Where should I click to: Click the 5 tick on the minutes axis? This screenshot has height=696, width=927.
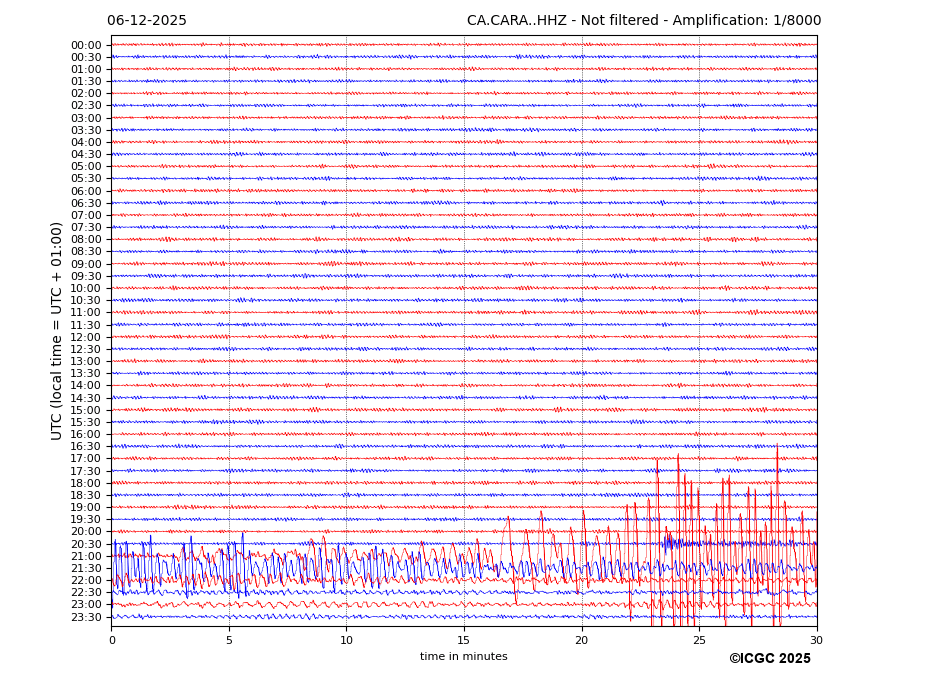click(229, 640)
